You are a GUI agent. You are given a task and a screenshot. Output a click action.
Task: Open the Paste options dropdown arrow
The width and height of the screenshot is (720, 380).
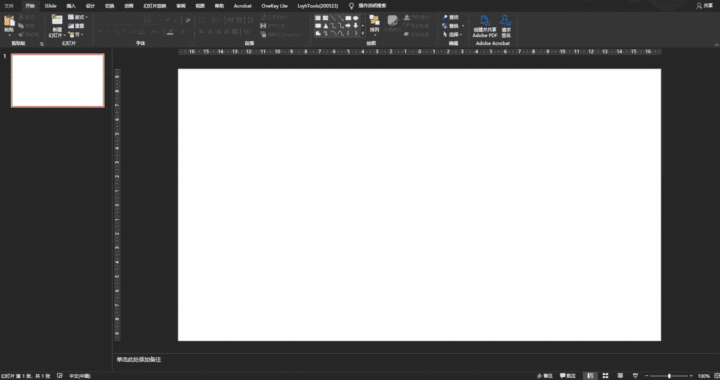pyautogui.click(x=9, y=34)
